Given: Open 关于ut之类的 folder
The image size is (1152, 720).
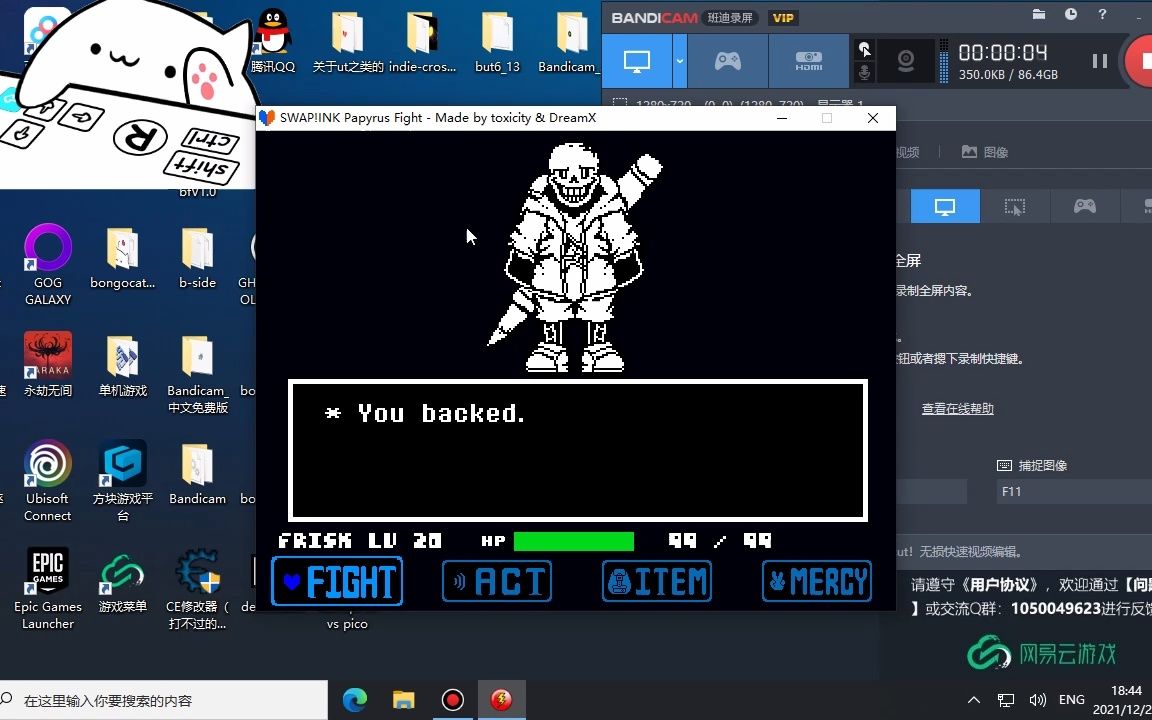Looking at the screenshot, I should click(348, 40).
